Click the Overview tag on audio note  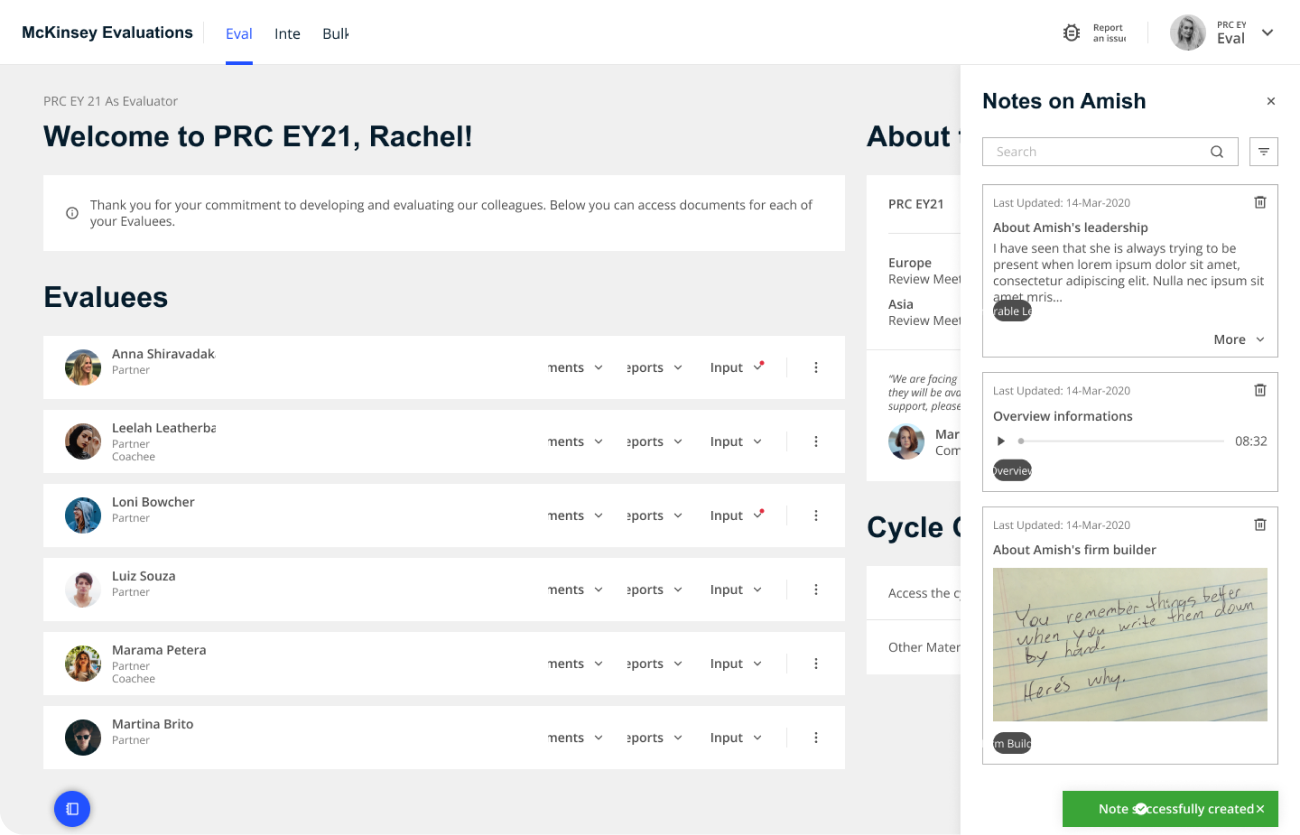coord(1012,470)
